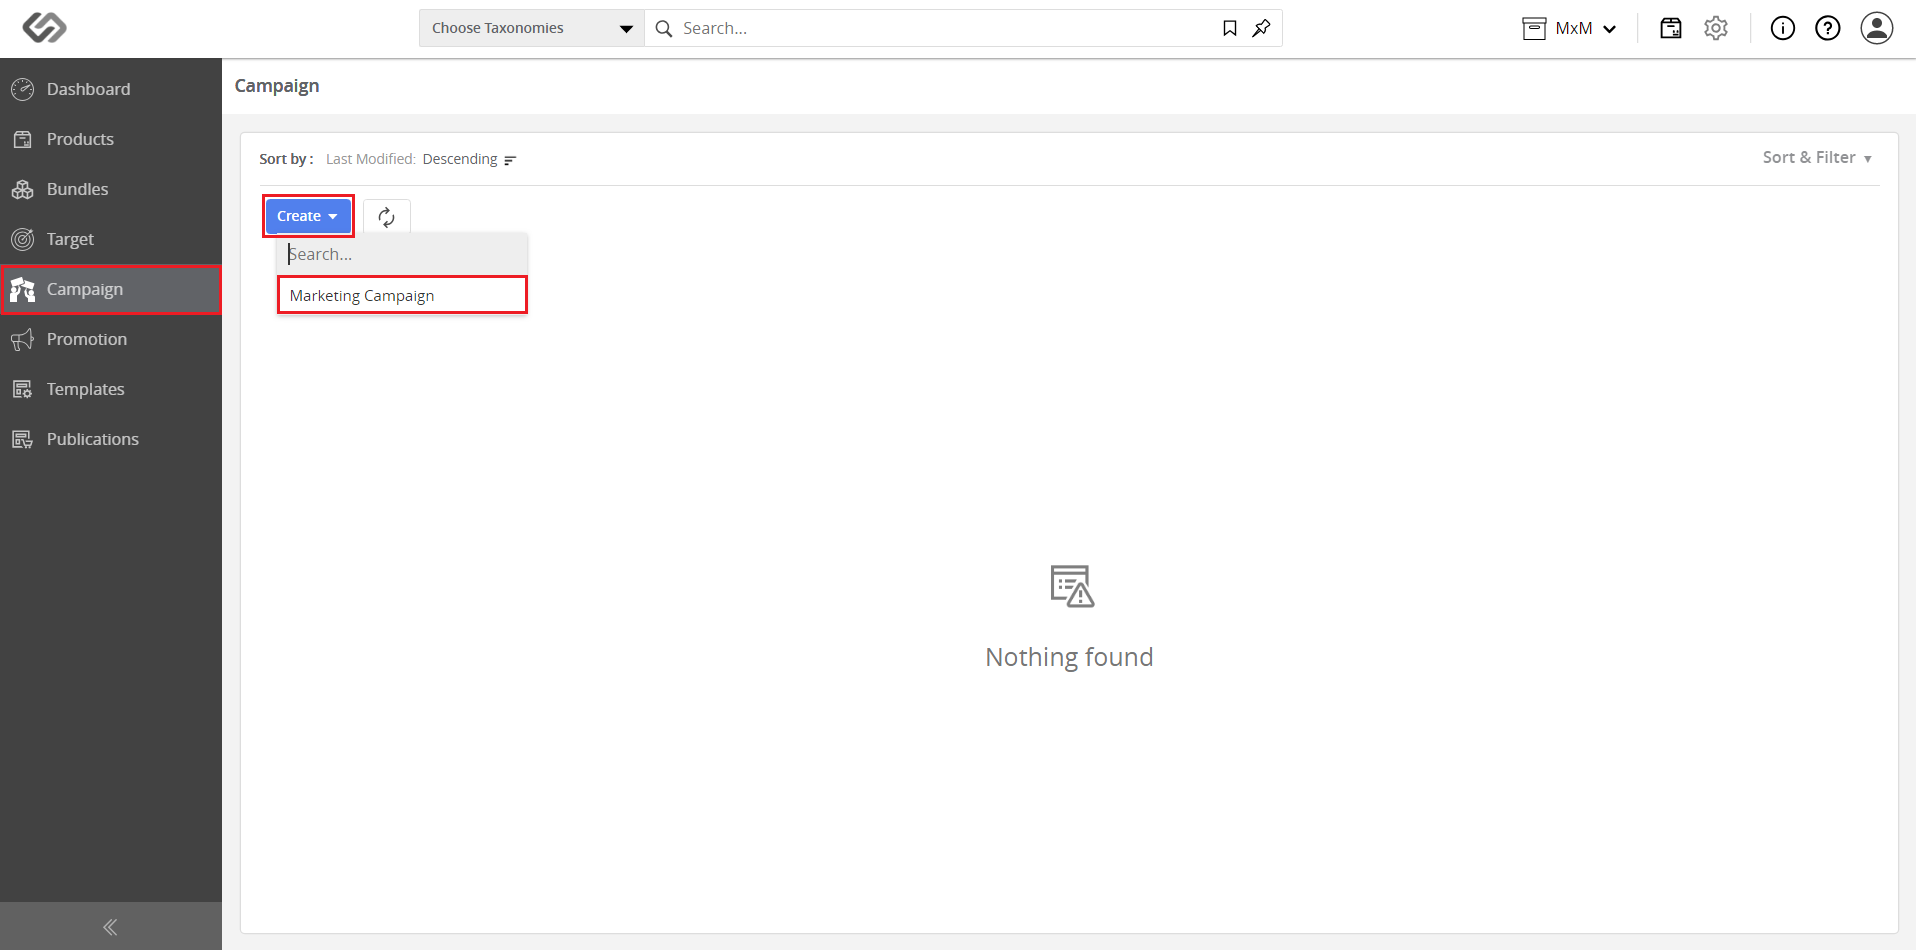This screenshot has height=950, width=1916.
Task: Click the bookmark icon in search bar
Action: point(1230,28)
